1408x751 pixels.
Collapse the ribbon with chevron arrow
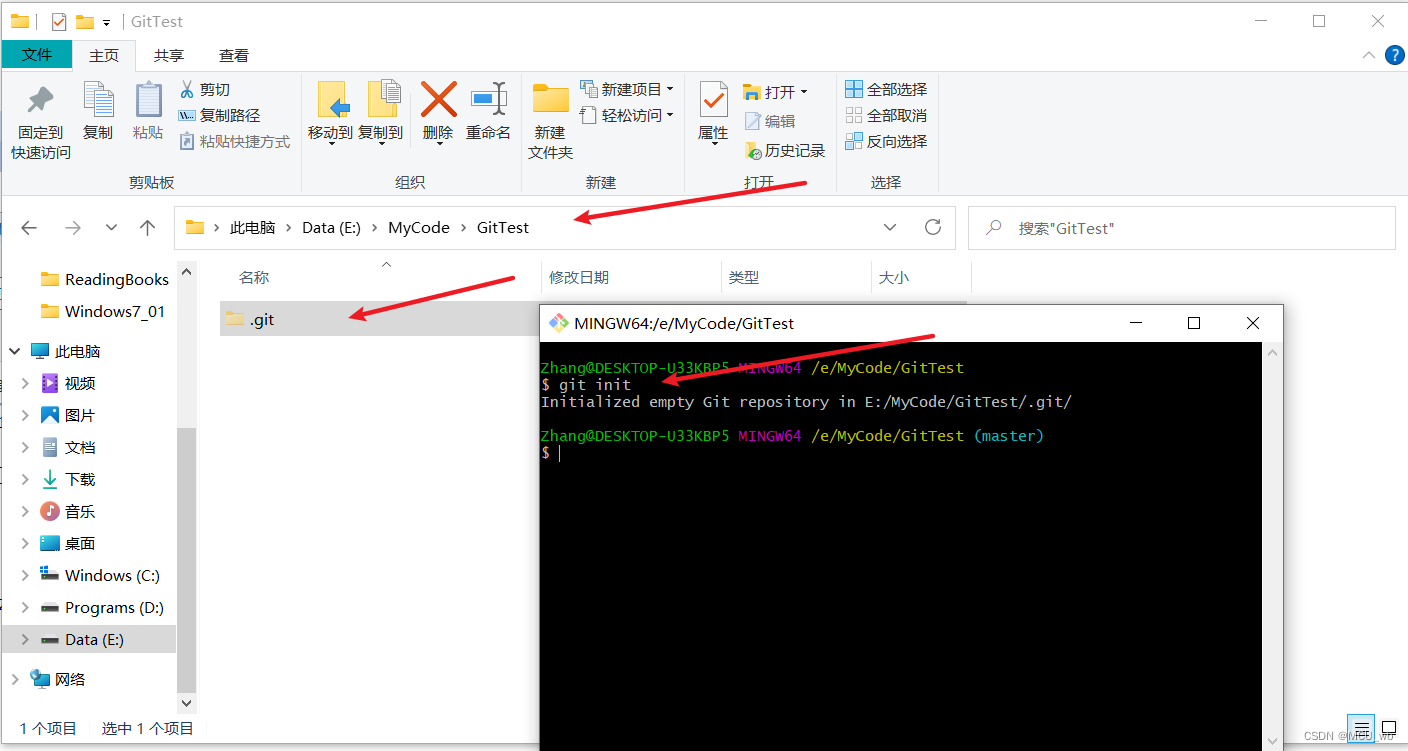(1368, 55)
